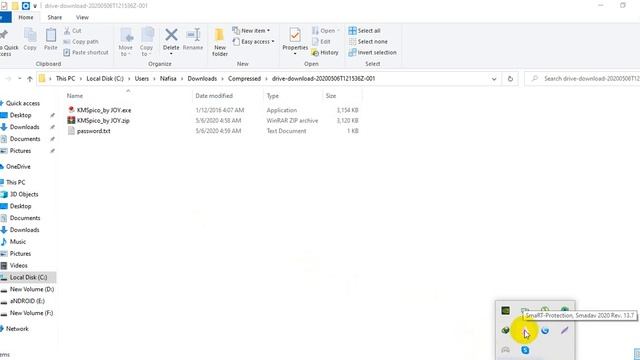Screen dimensions: 640x360
Task: Click Copy path in Clipboard group
Action: pyautogui.click(x=81, y=42)
